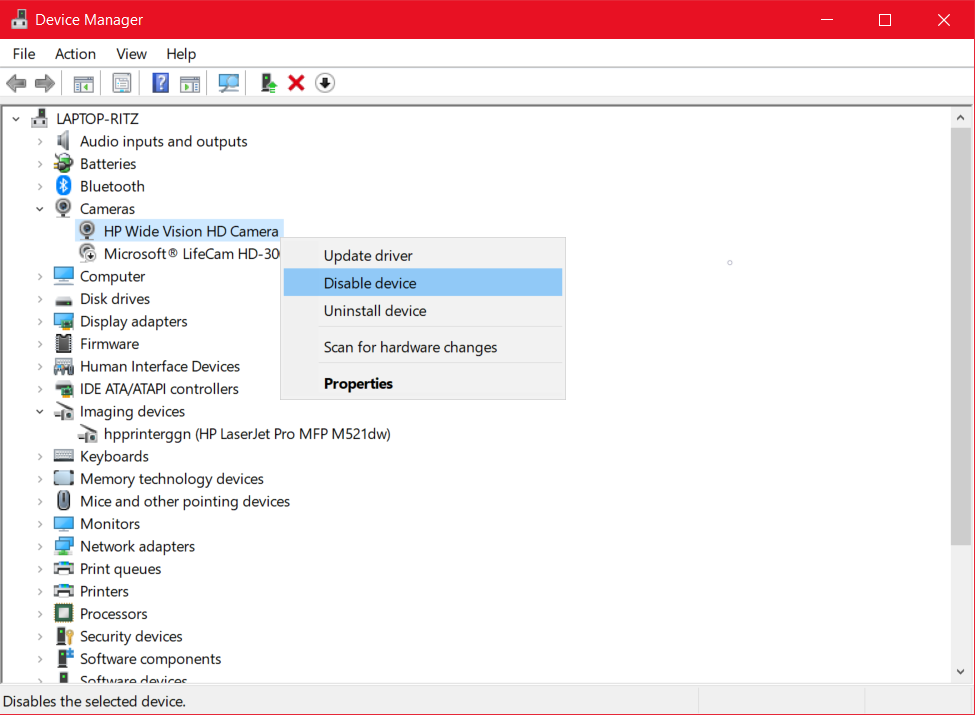975x715 pixels.
Task: Click the scrollbar down arrow in the device tree
Action: [961, 671]
